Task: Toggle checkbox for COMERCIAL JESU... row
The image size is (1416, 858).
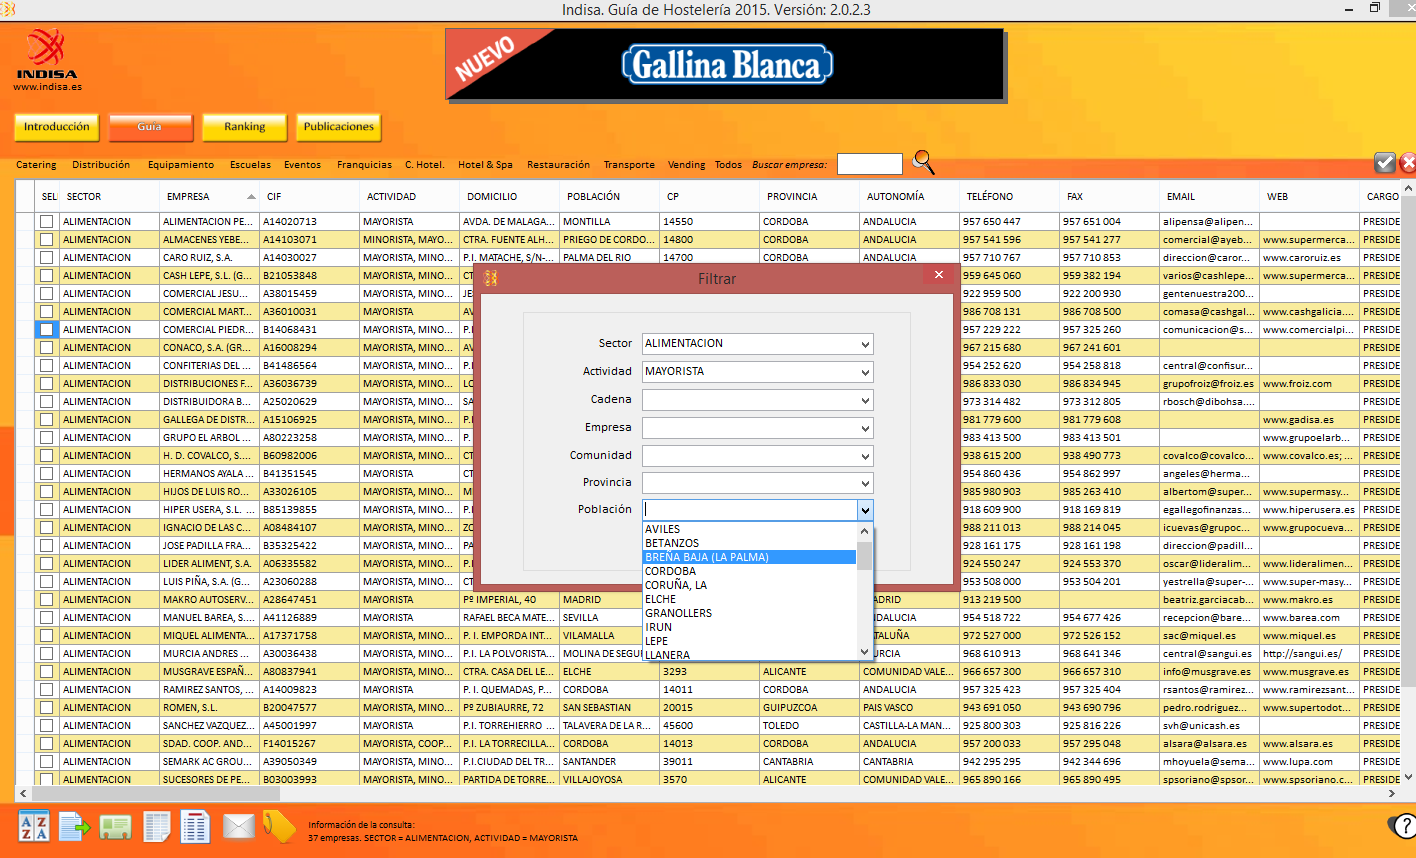Action: coord(46,293)
